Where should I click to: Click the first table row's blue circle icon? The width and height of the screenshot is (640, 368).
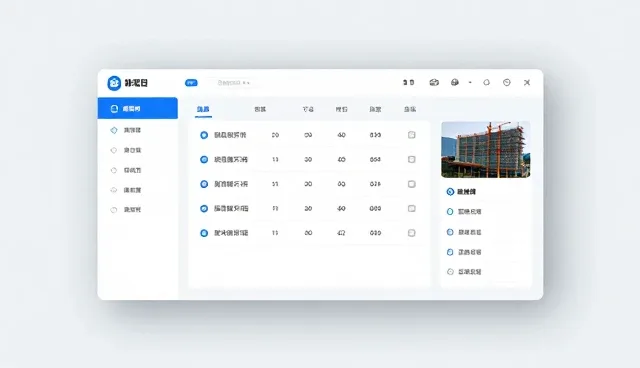click(204, 135)
